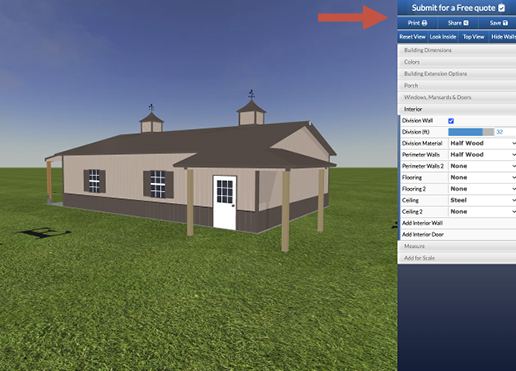Open the Flooring dropdown
The width and height of the screenshot is (516, 371).
482,177
